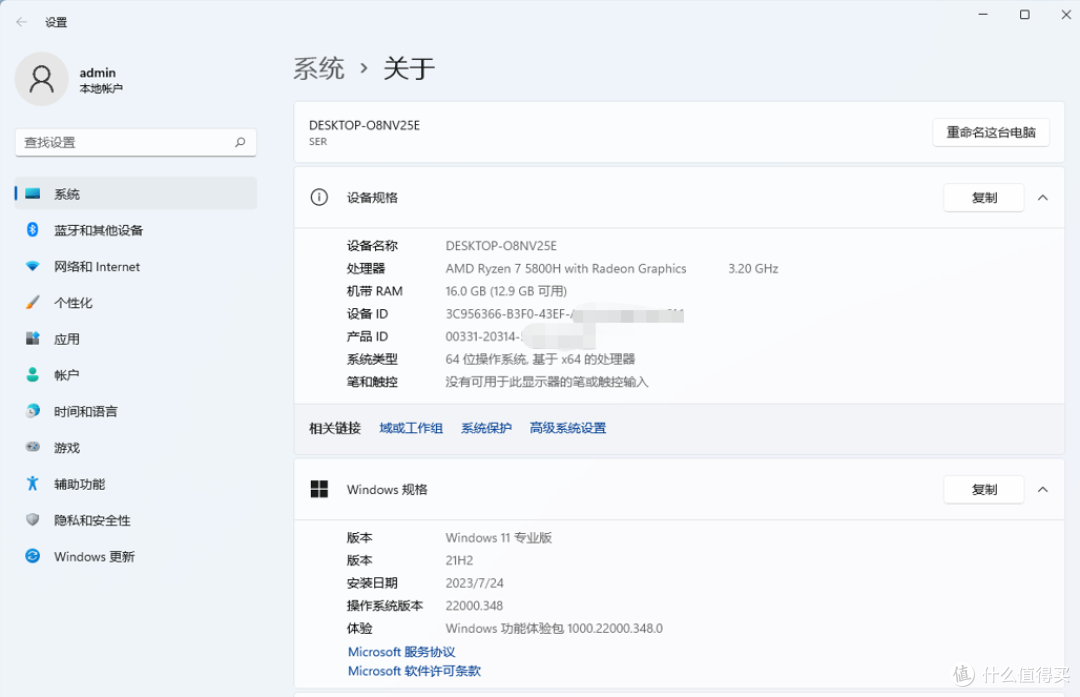
Task: Select device name value DESKTOP-O8NV25E in specs
Action: (x=501, y=246)
